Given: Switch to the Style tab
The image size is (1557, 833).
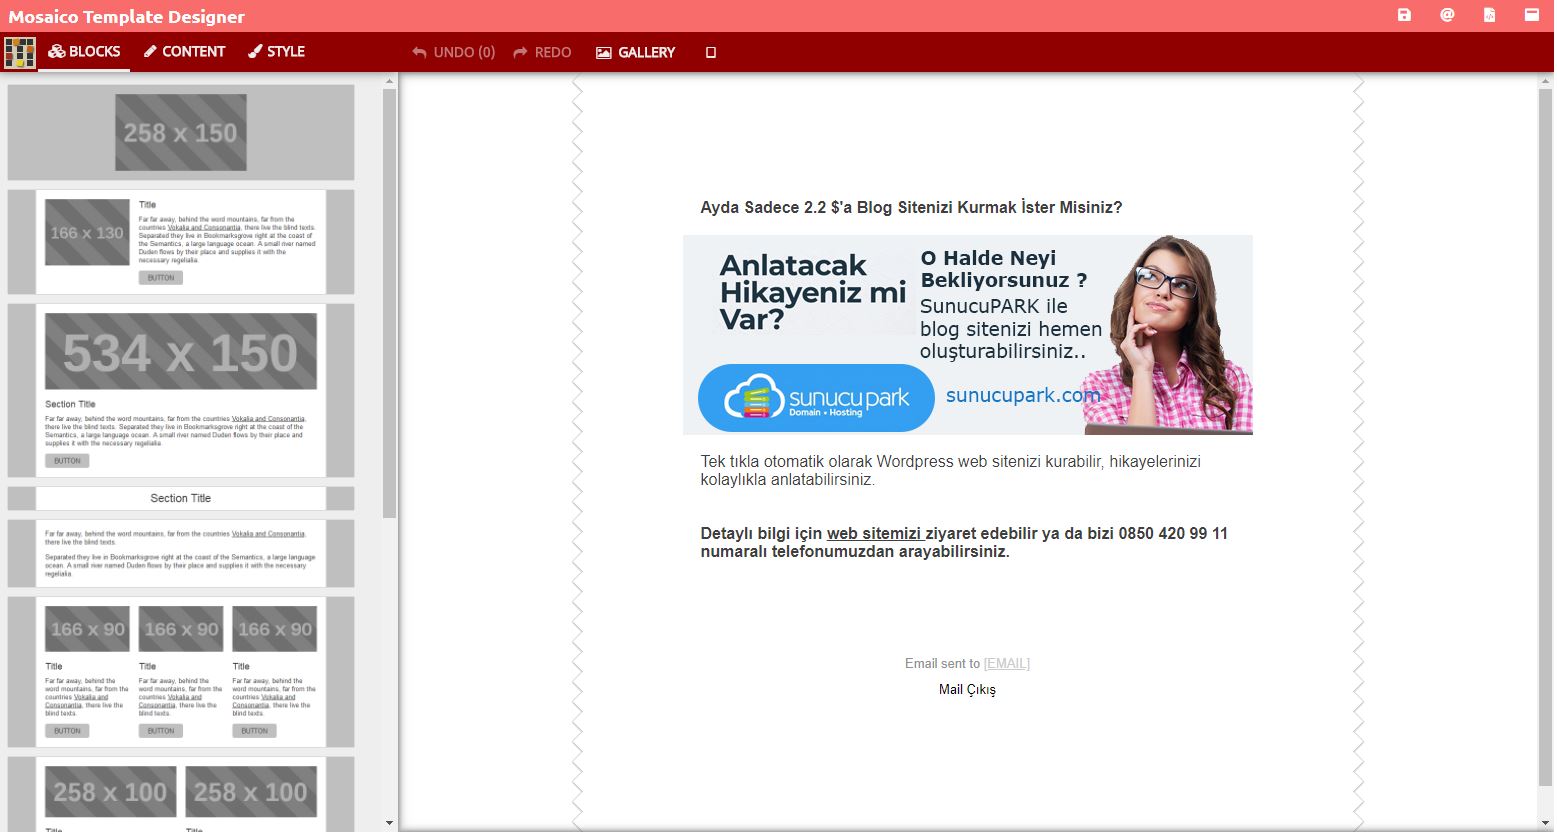Looking at the screenshot, I should click(x=276, y=52).
